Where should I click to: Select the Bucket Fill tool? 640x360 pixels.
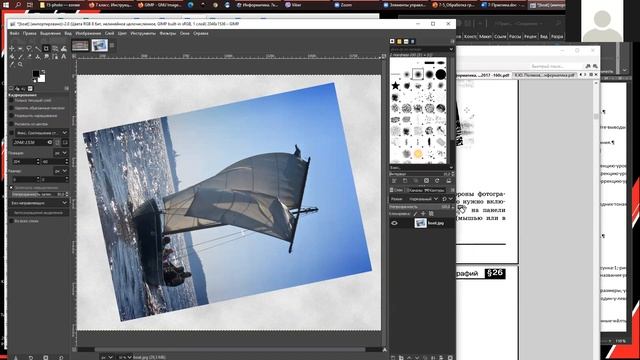(11, 56)
